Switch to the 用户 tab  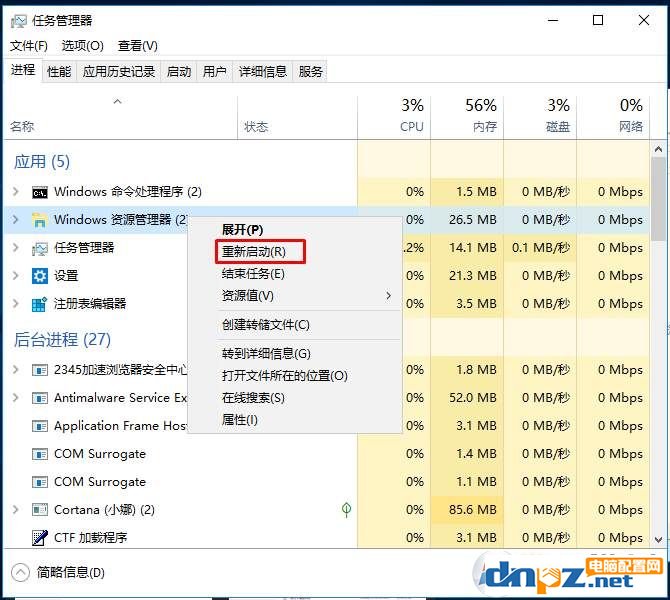[215, 71]
